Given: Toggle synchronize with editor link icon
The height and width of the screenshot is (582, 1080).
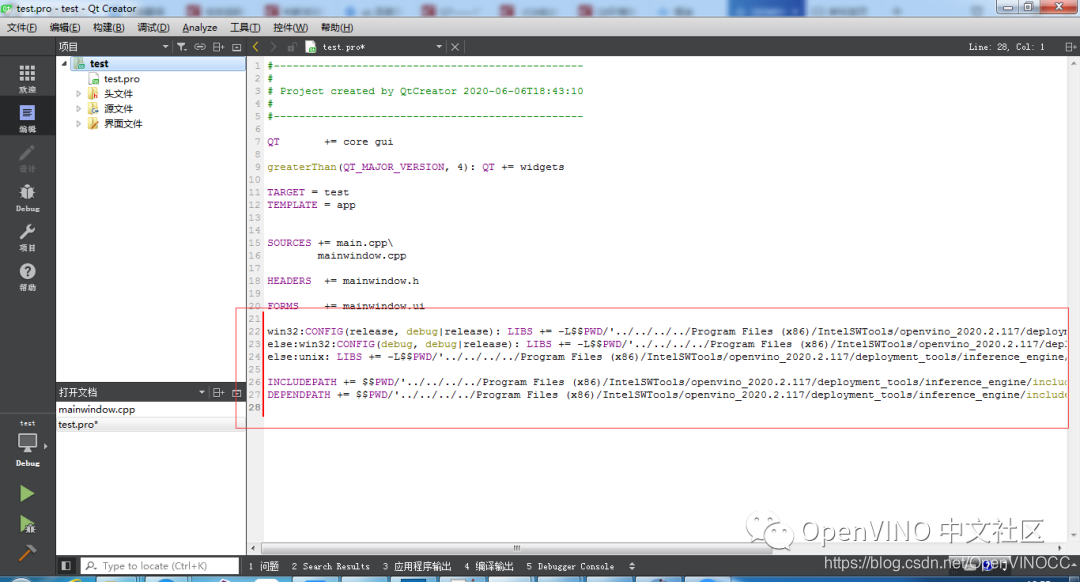Looking at the screenshot, I should [x=200, y=47].
